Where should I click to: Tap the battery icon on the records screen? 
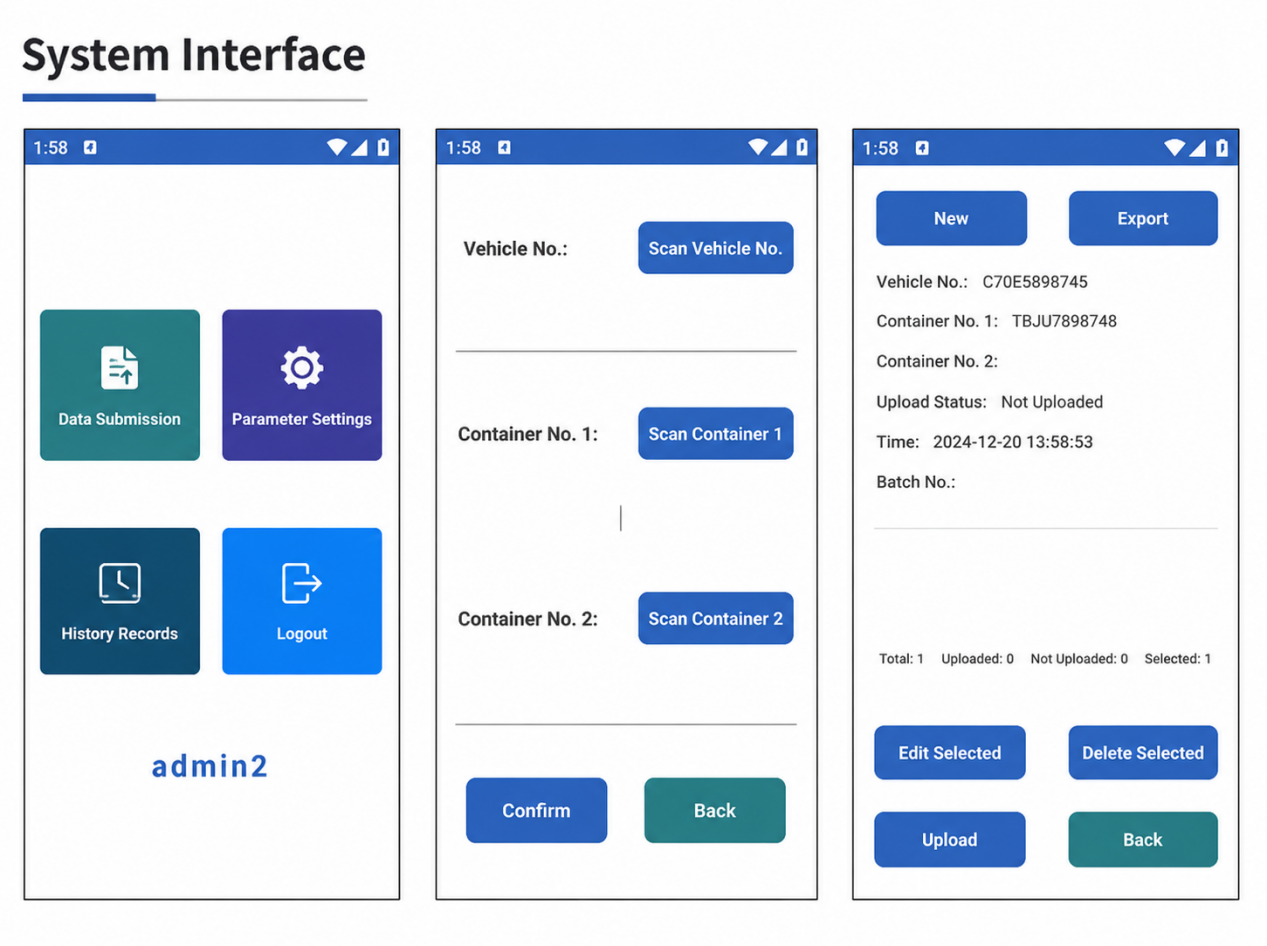1221,148
